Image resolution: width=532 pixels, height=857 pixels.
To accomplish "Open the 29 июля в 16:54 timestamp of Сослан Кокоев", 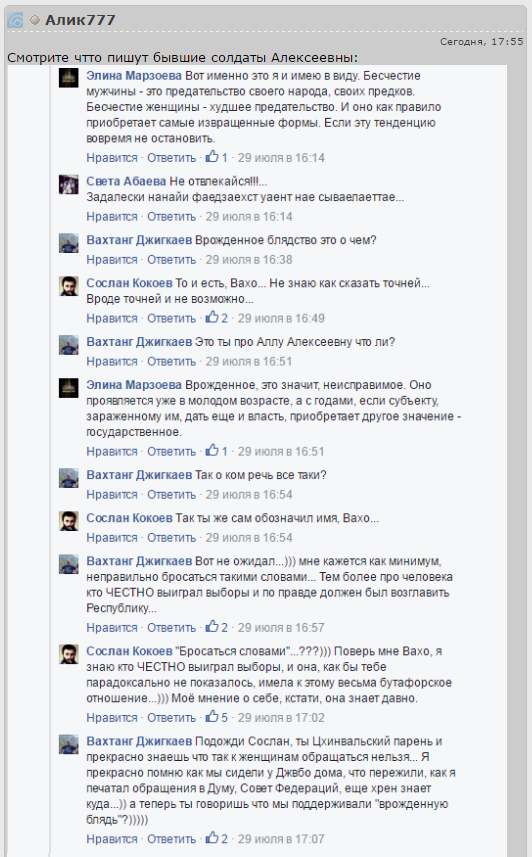I will pos(249,538).
